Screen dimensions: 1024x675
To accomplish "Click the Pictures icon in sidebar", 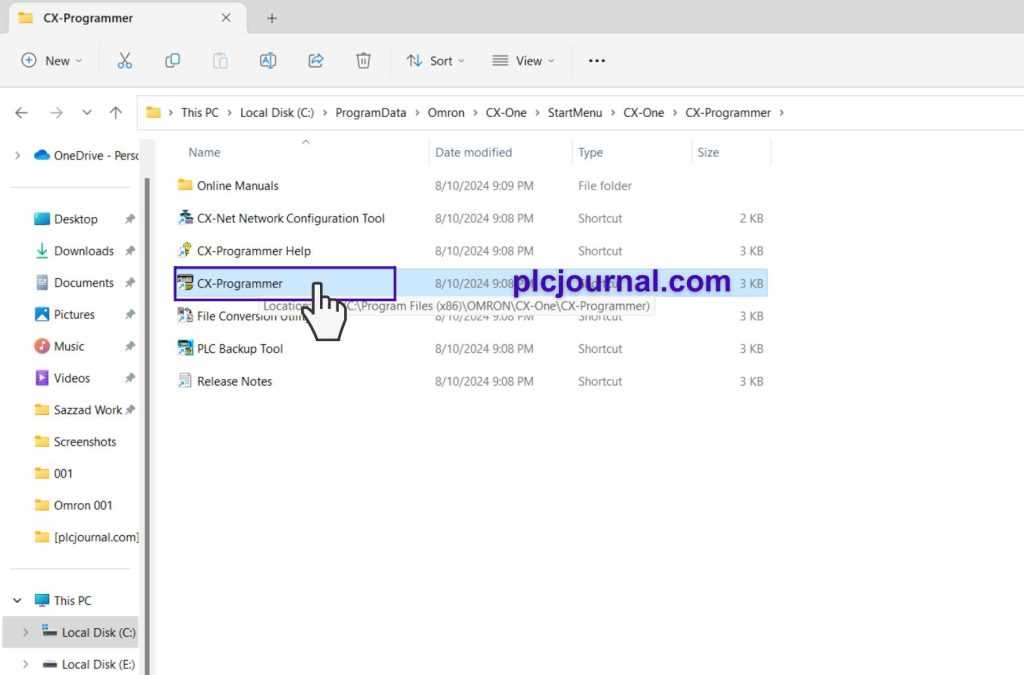I will pos(42,314).
